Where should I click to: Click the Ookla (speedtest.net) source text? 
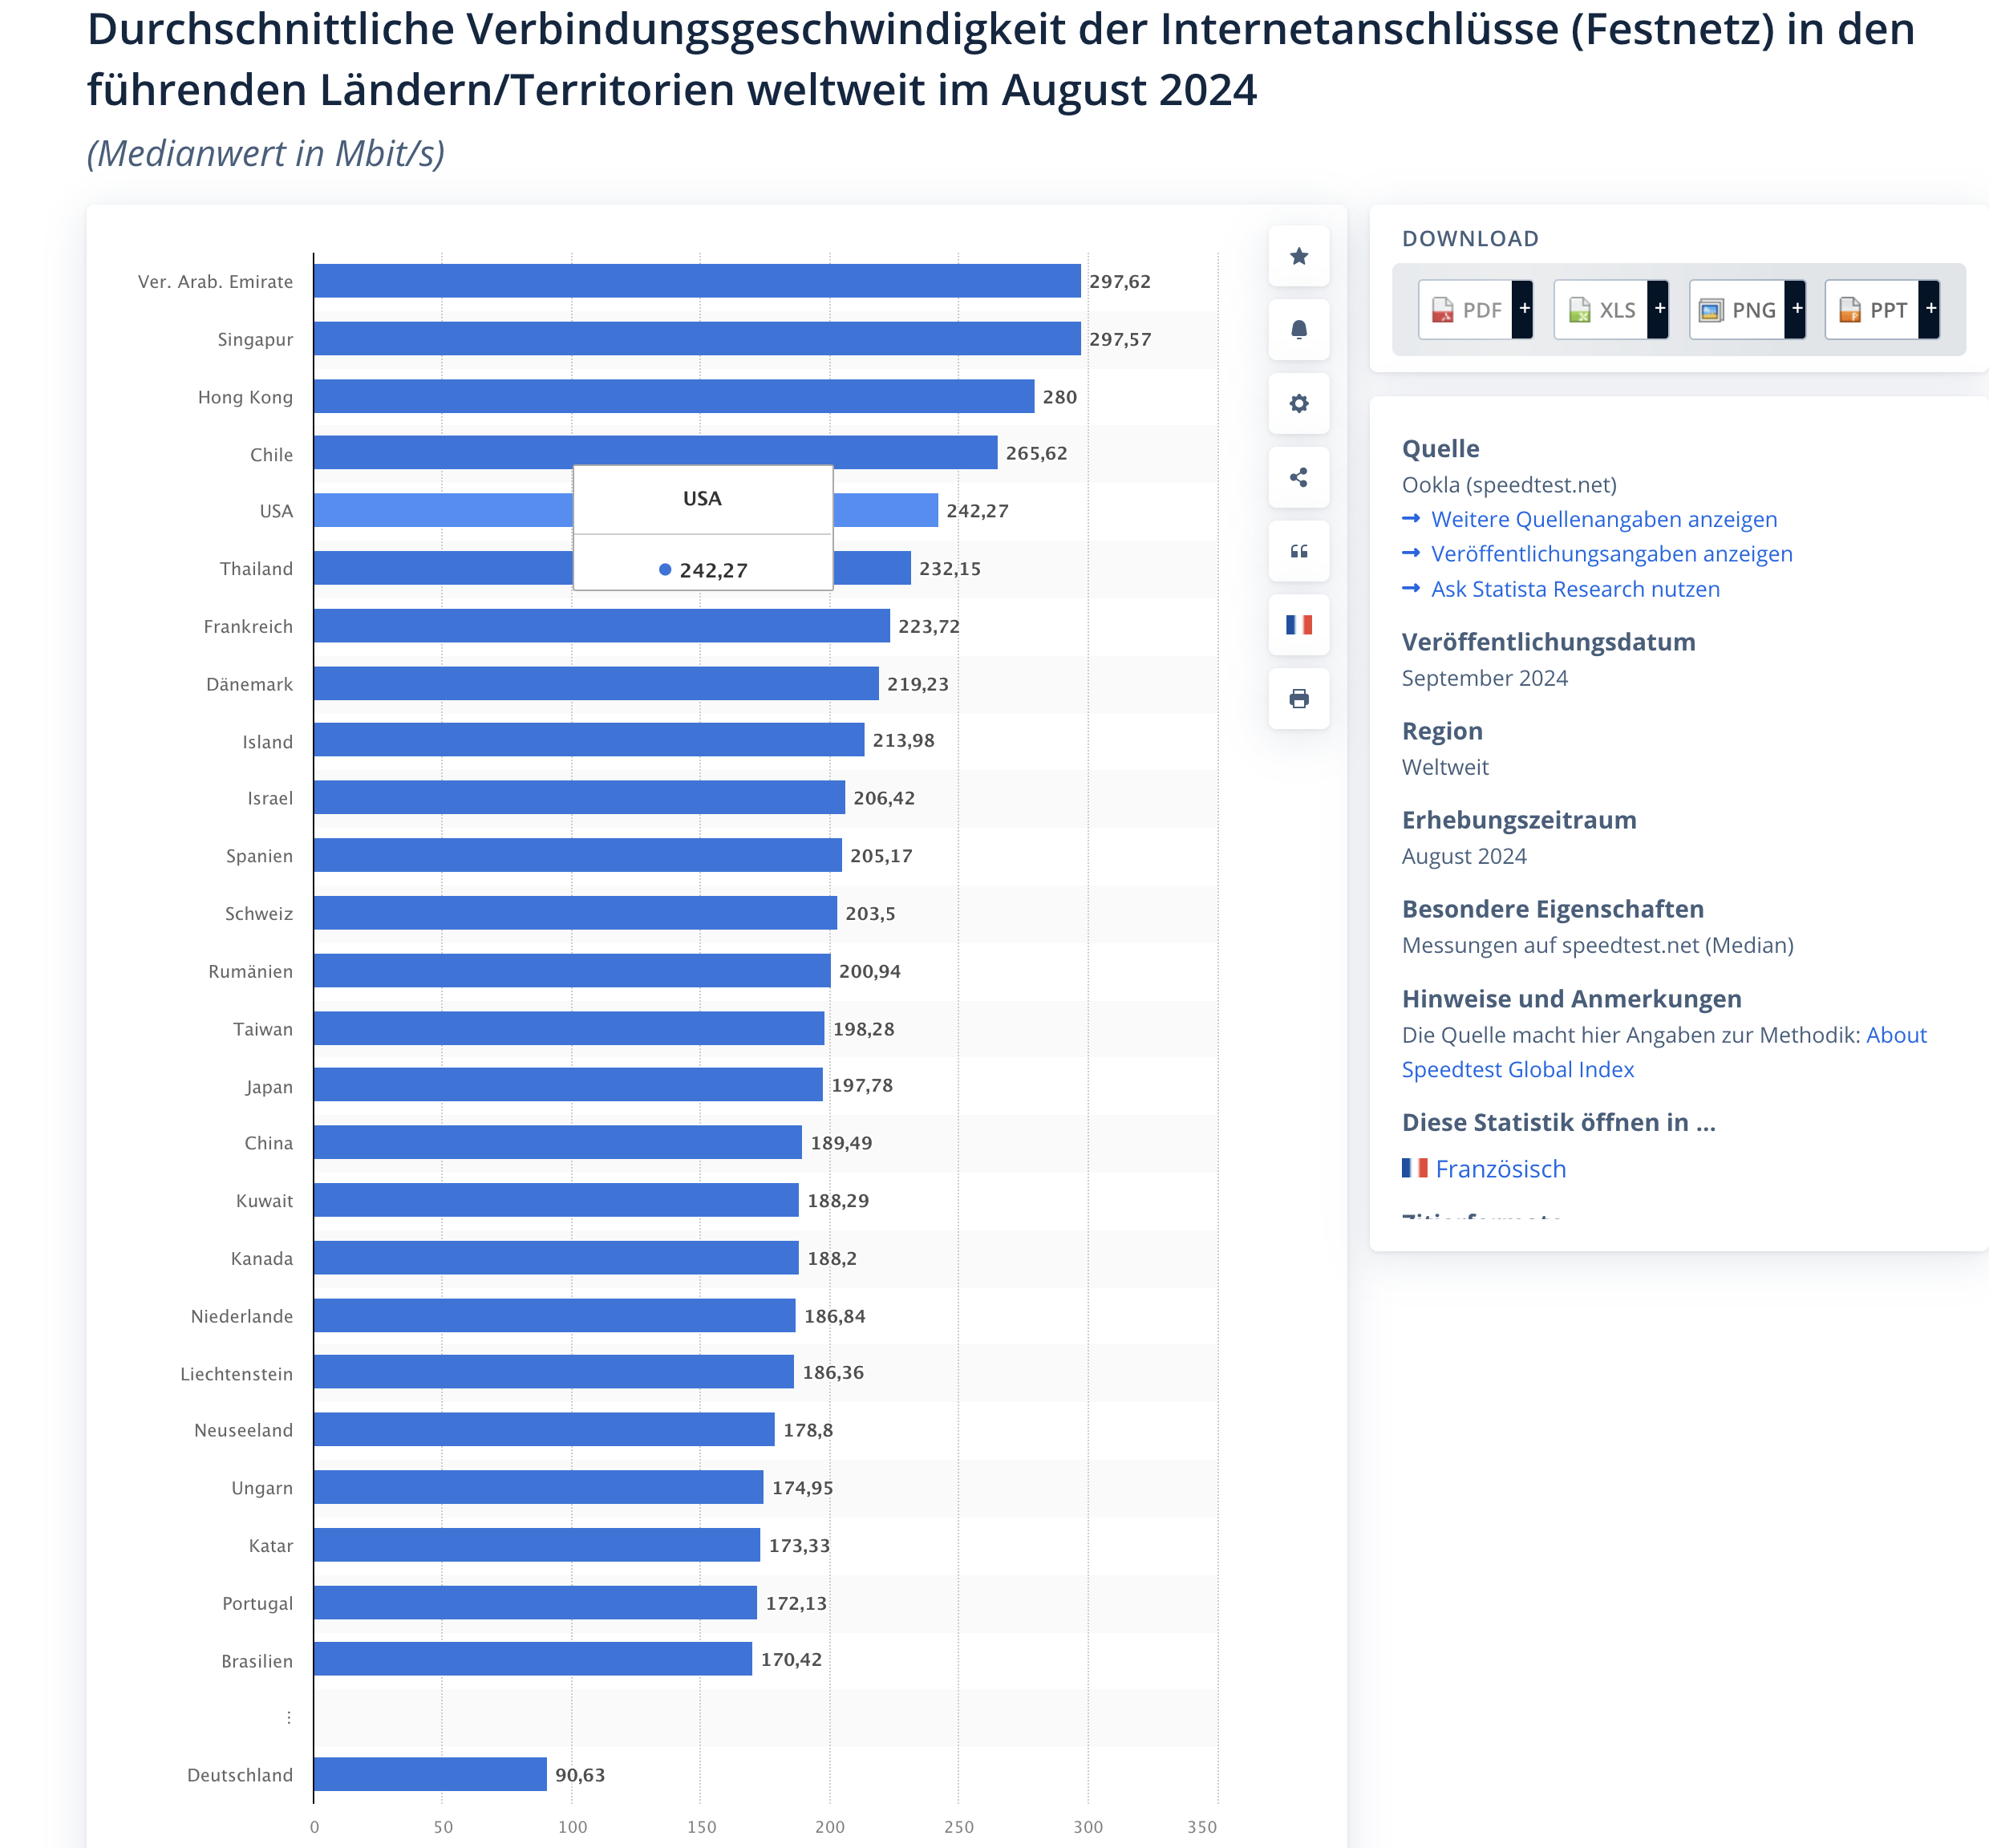(x=1509, y=485)
